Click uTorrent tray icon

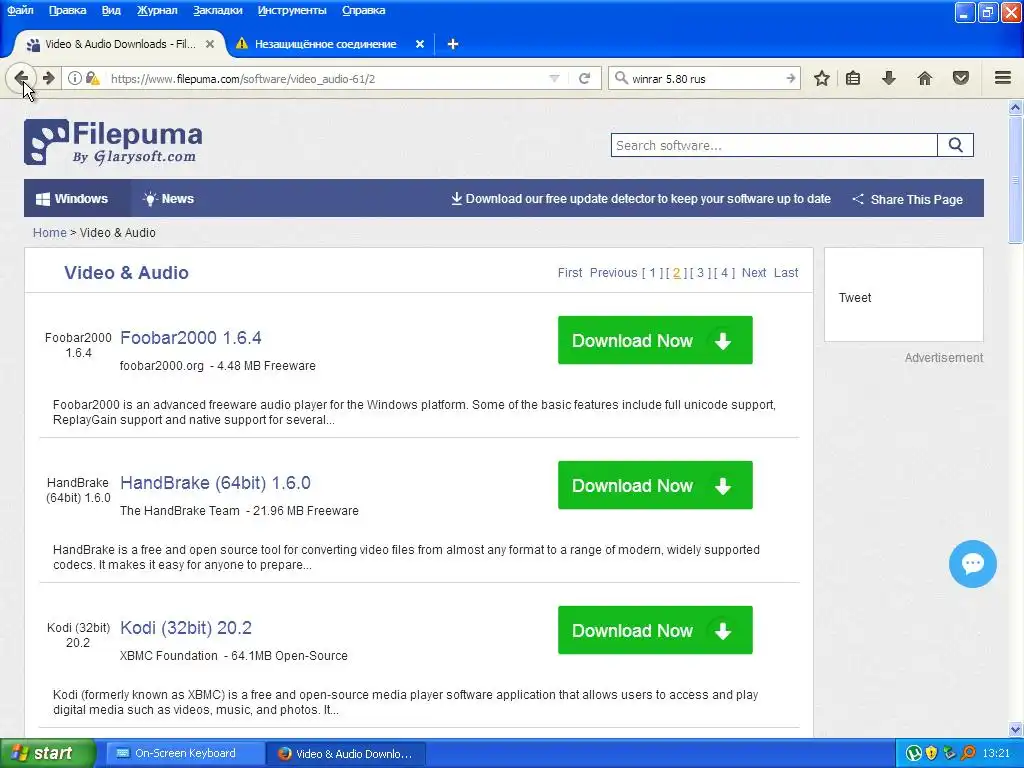click(x=914, y=754)
